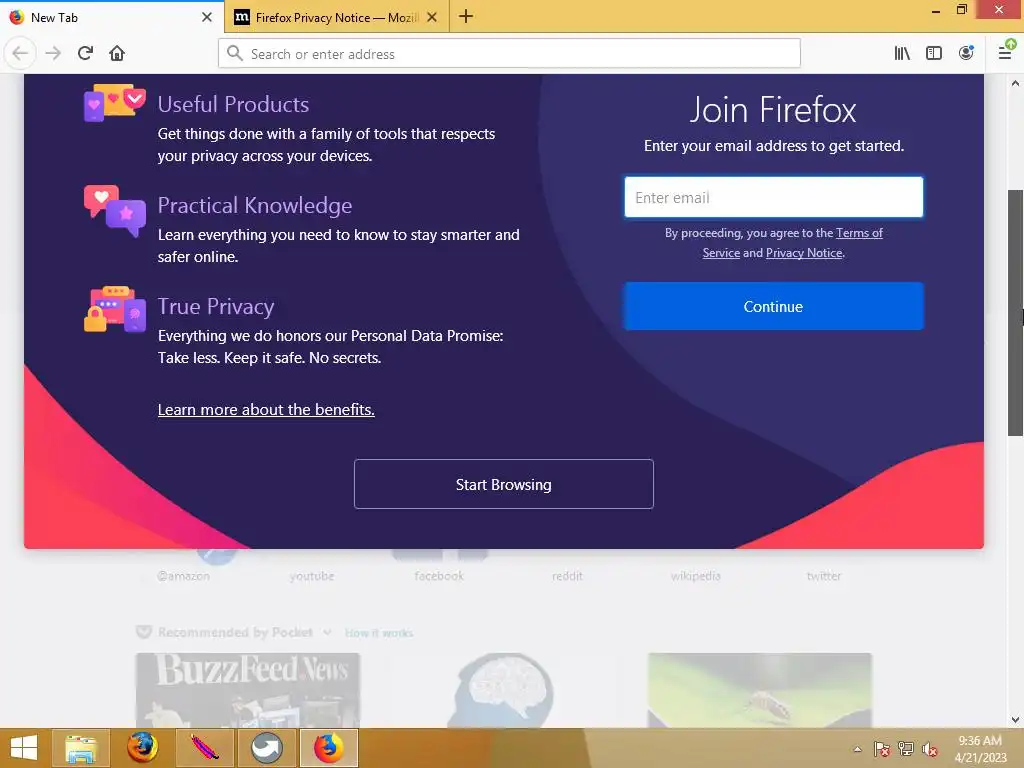Viewport: 1024px width, 768px height.
Task: Click the How it works link
Action: coord(379,633)
